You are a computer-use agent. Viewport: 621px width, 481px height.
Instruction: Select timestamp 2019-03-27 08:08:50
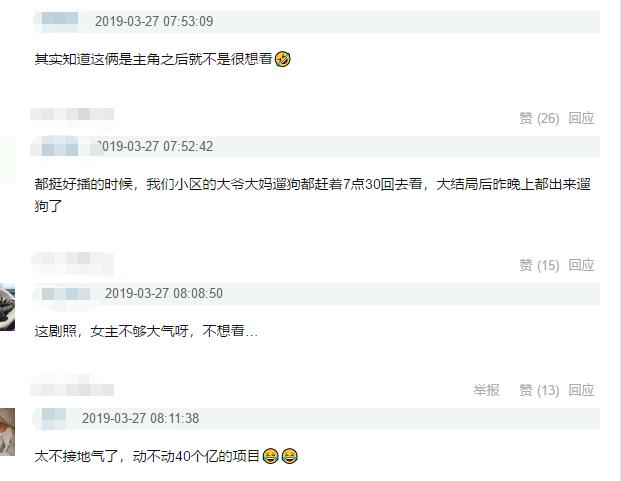[x=164, y=293]
